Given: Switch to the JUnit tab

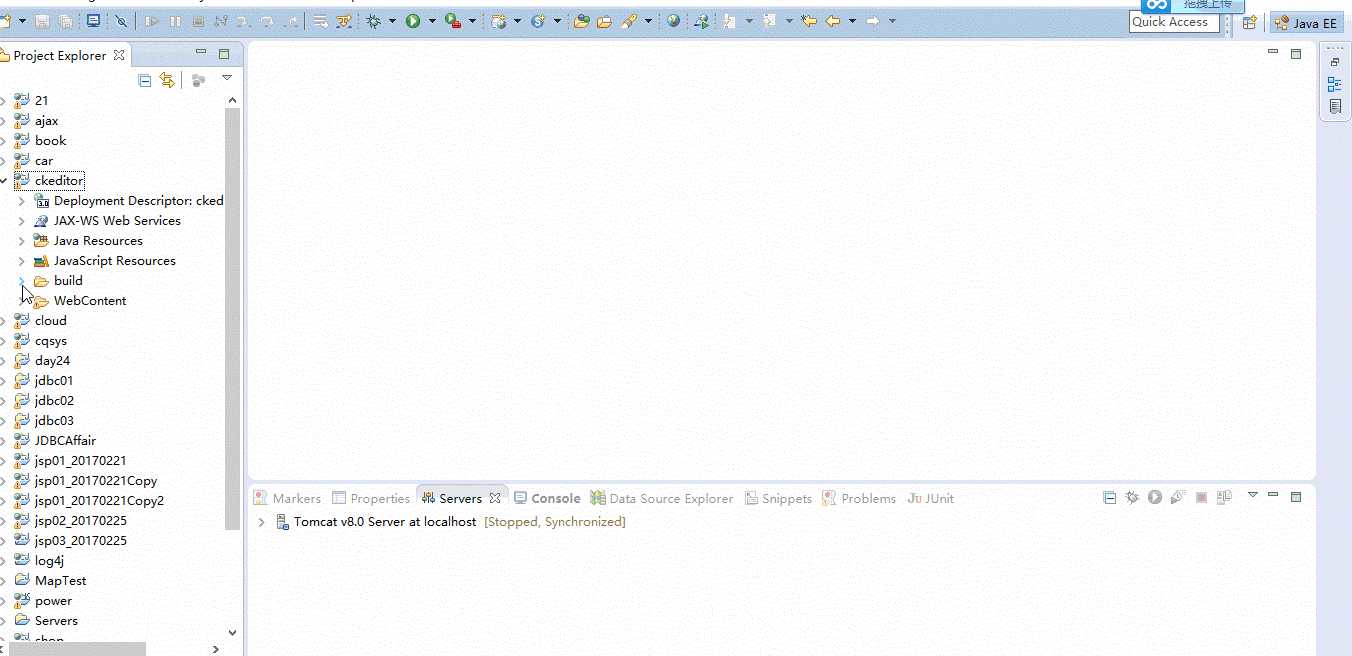Looking at the screenshot, I should [x=930, y=498].
